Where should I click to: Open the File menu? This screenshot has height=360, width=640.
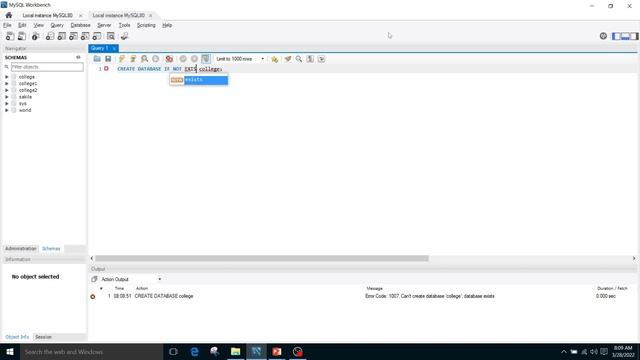coord(7,25)
